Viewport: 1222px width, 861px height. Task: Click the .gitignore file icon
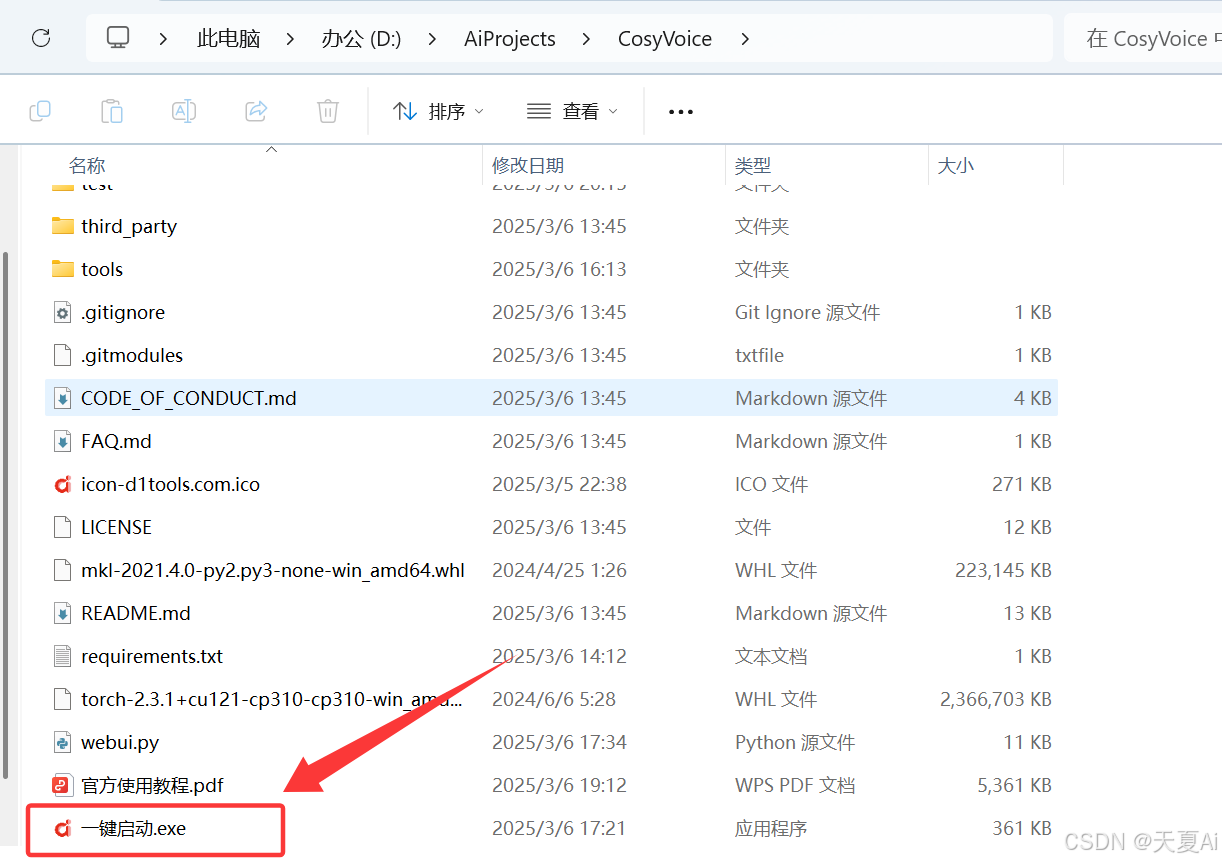tap(63, 312)
